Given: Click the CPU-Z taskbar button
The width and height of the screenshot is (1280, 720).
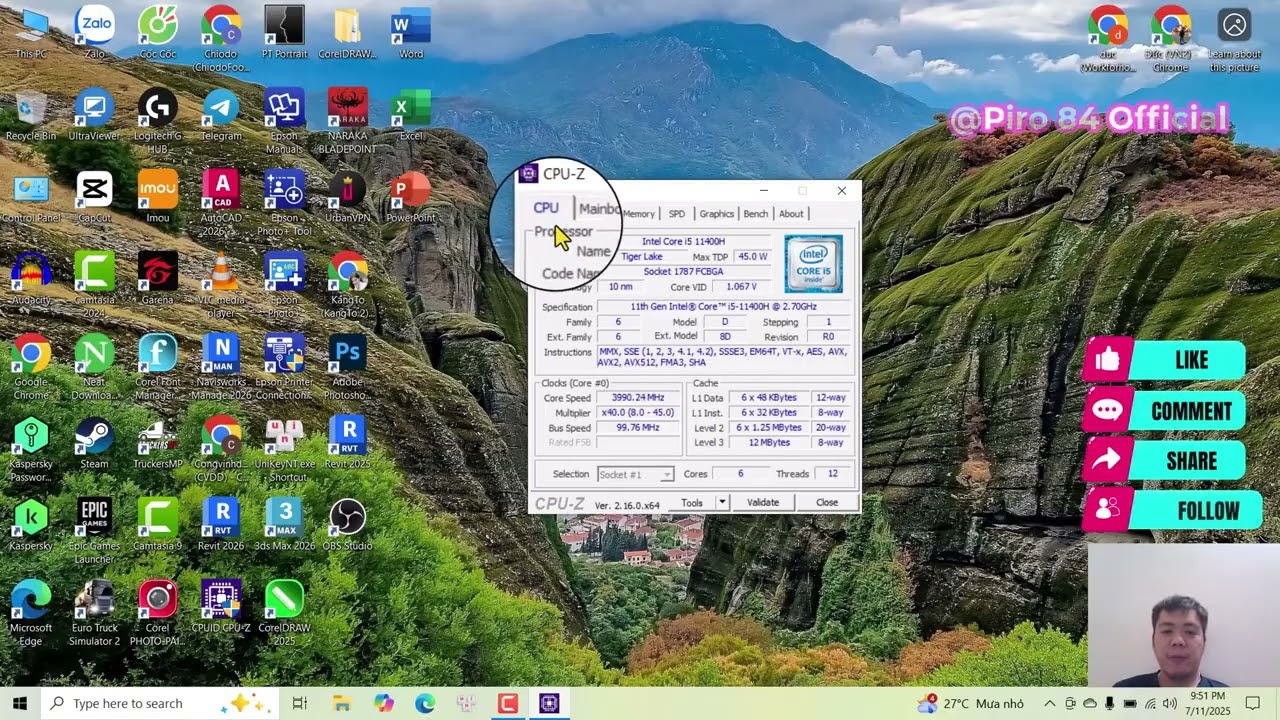Looking at the screenshot, I should [x=549, y=703].
